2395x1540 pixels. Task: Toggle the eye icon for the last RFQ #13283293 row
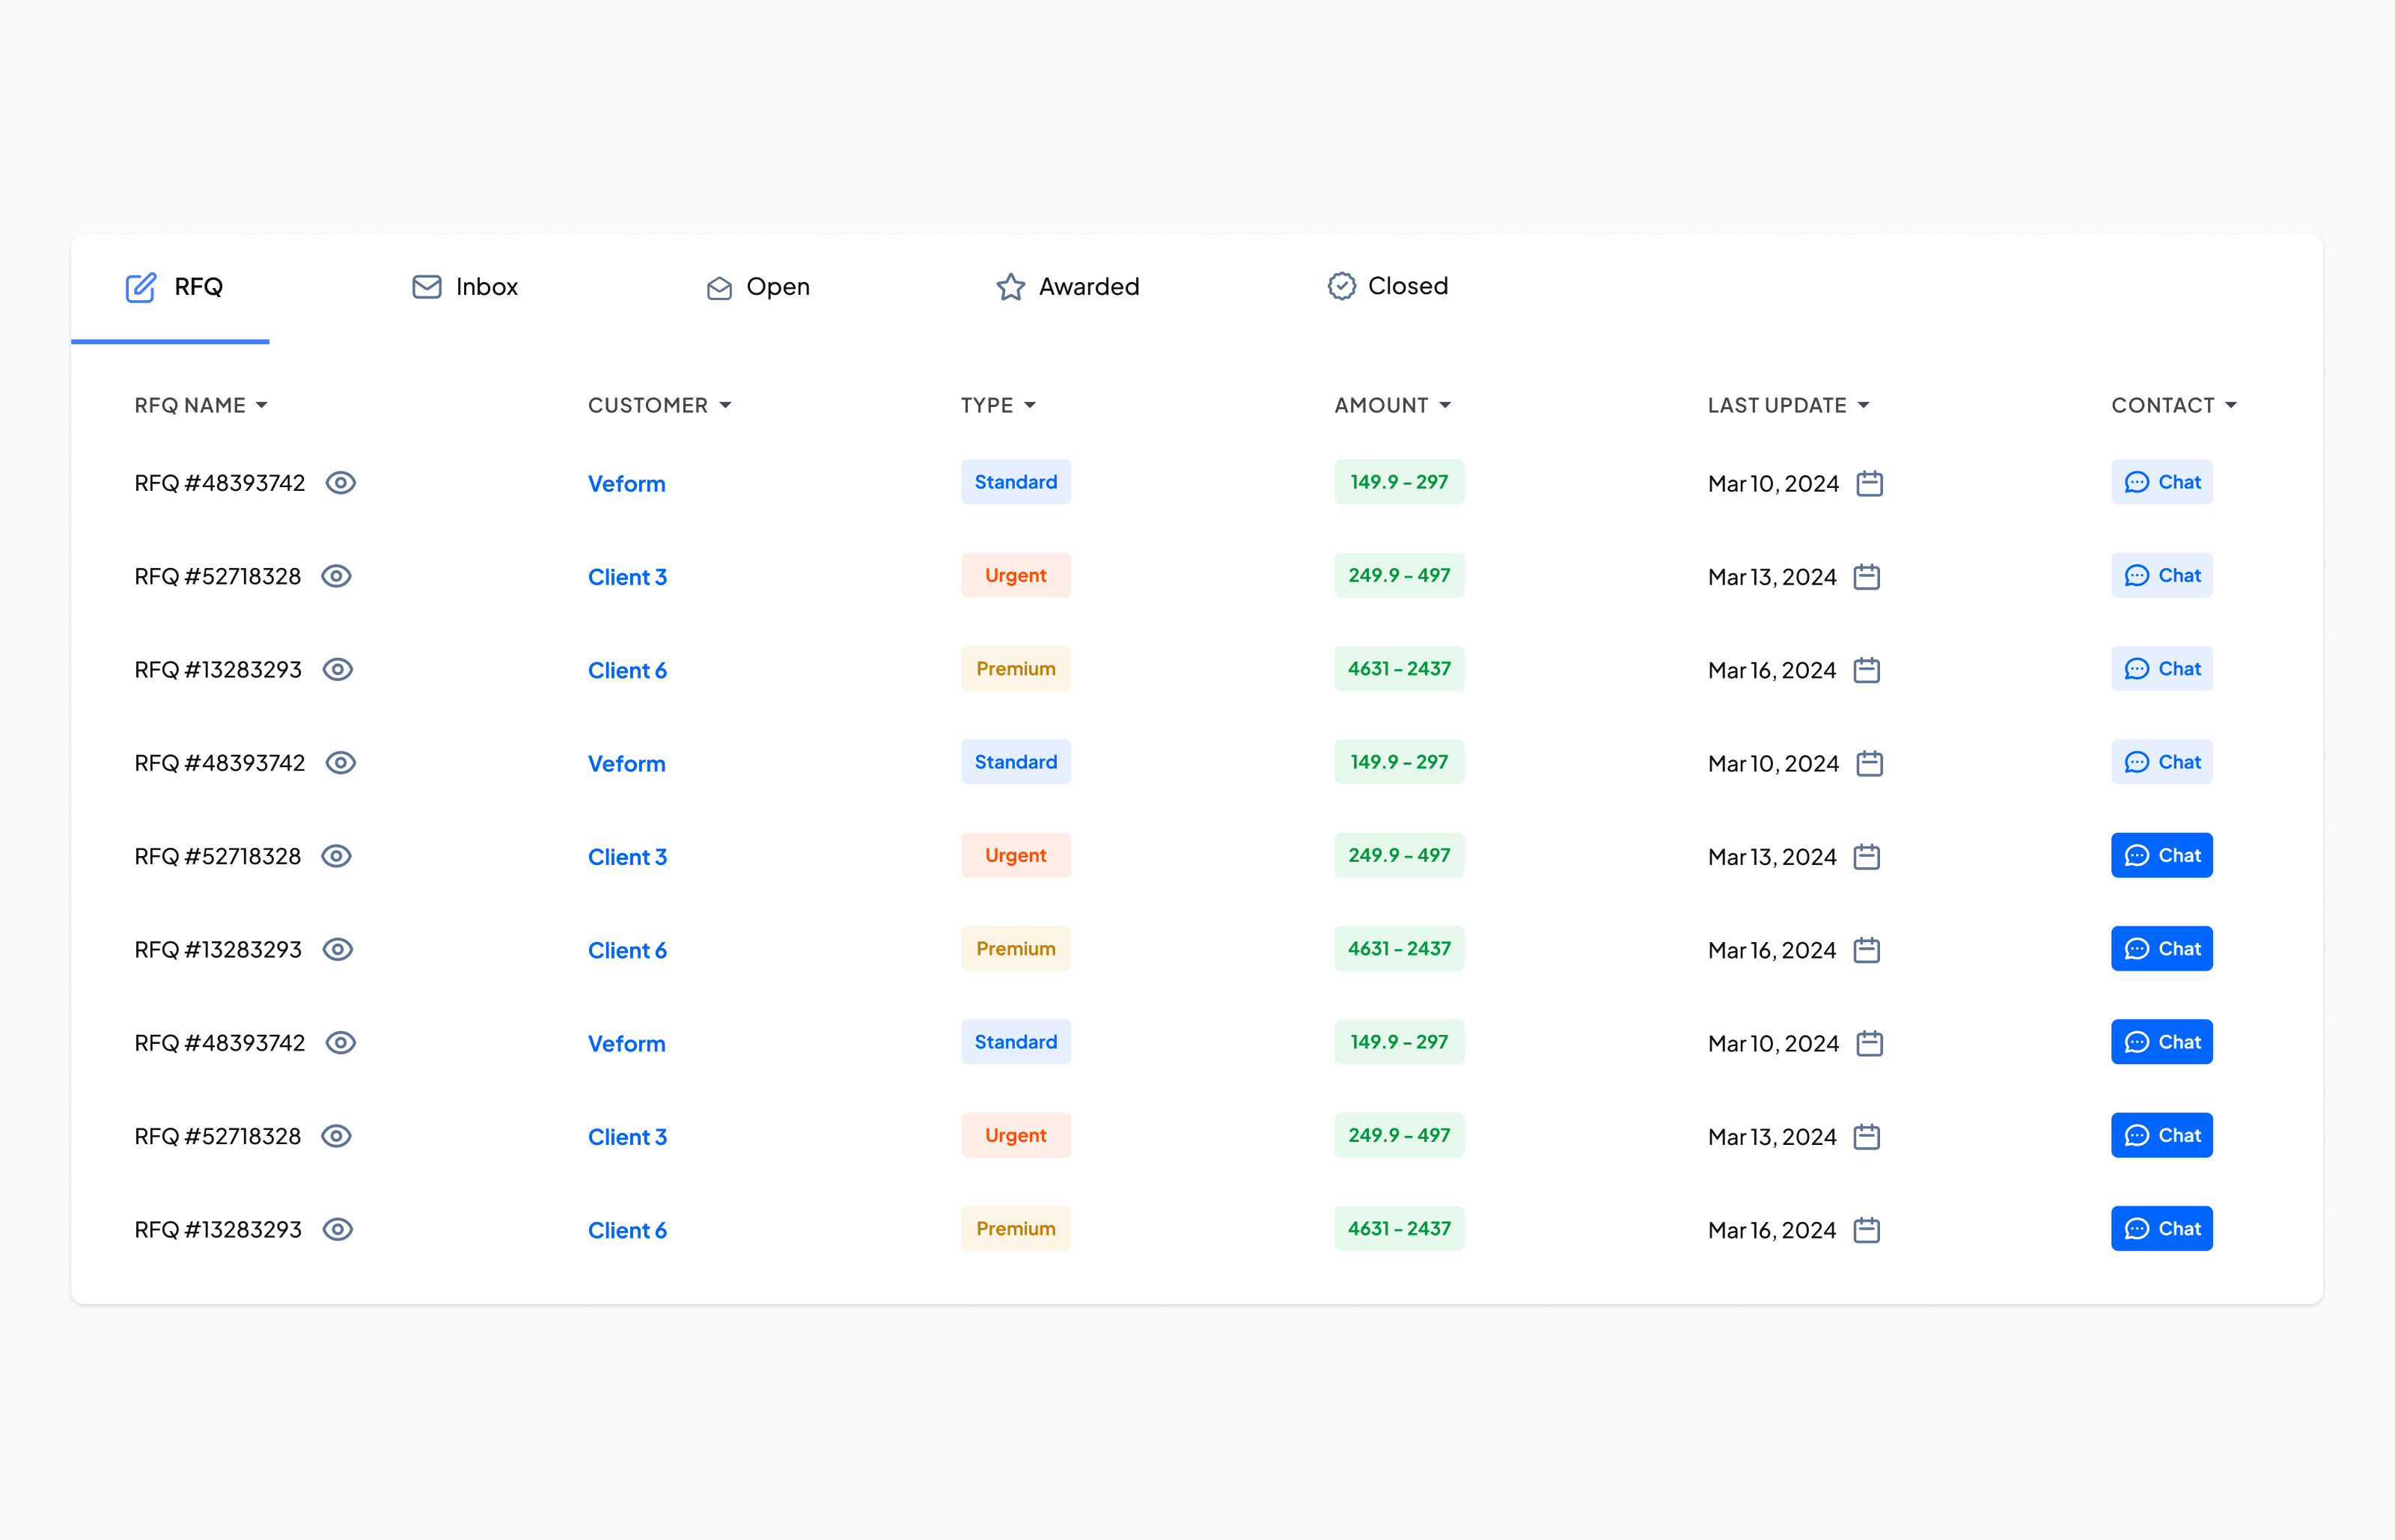(337, 1229)
